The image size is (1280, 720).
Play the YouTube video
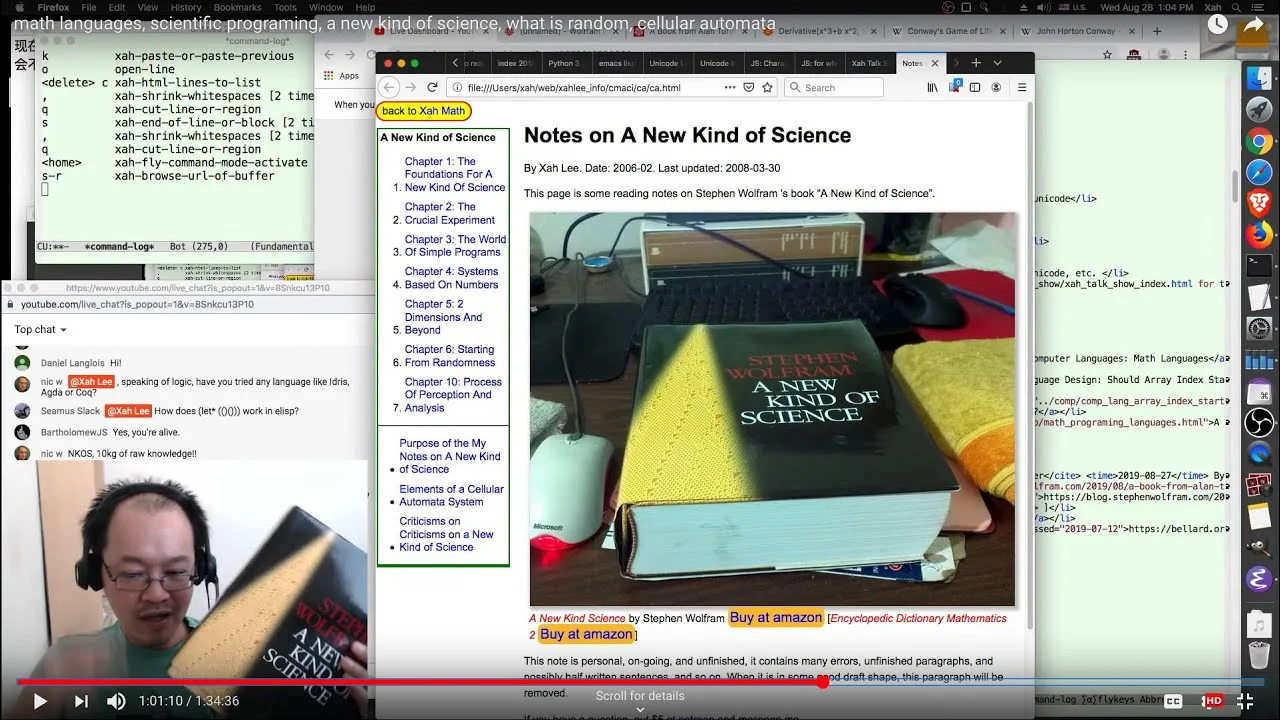[x=40, y=701]
